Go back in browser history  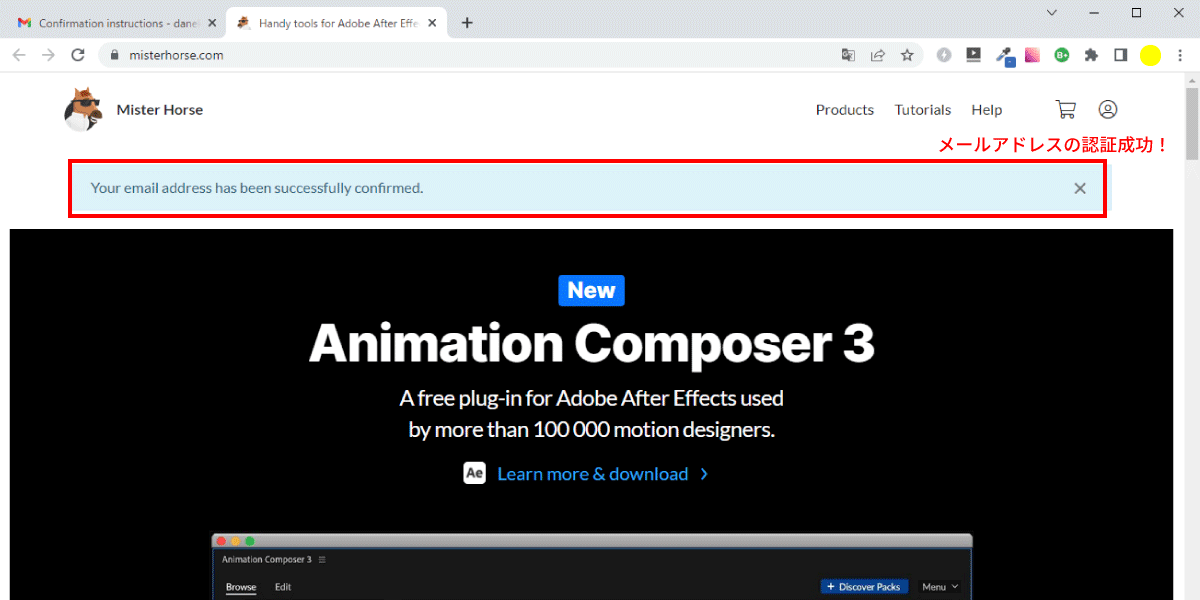tap(19, 55)
